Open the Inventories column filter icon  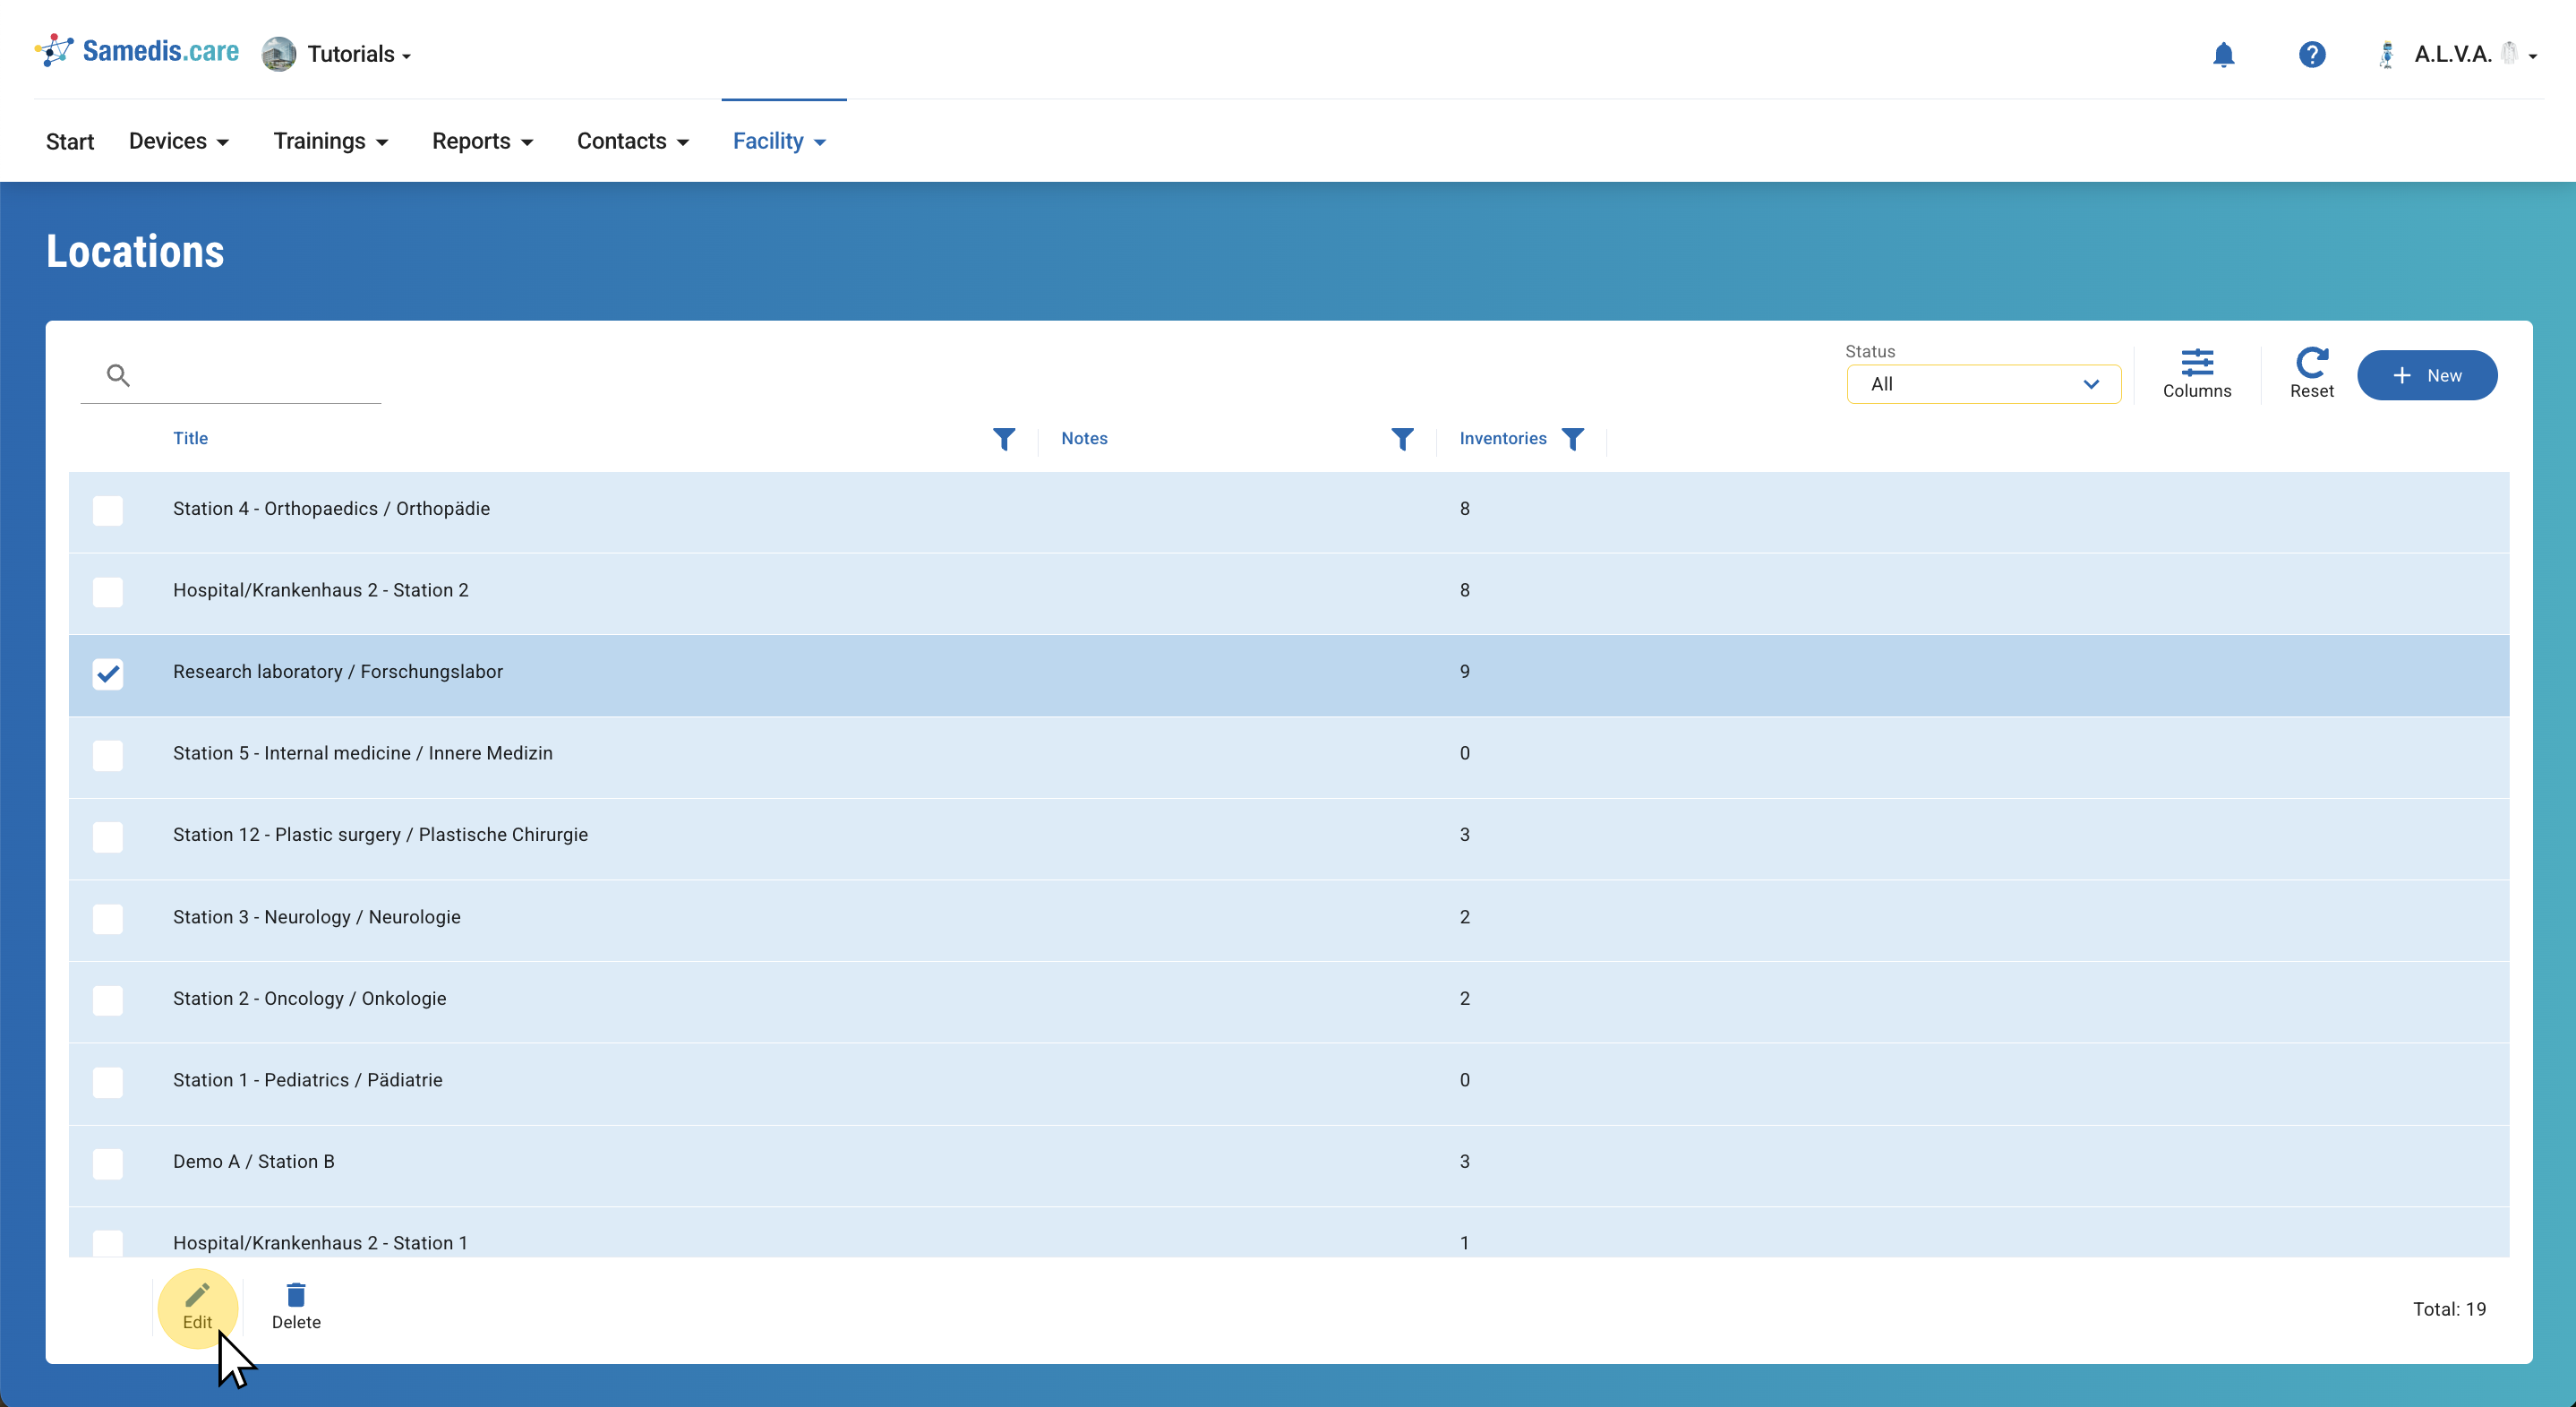(x=1572, y=439)
